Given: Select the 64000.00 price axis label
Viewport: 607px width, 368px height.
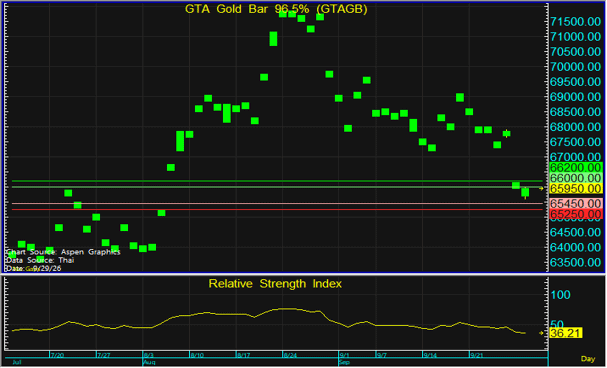Looking at the screenshot, I should pyautogui.click(x=576, y=248).
